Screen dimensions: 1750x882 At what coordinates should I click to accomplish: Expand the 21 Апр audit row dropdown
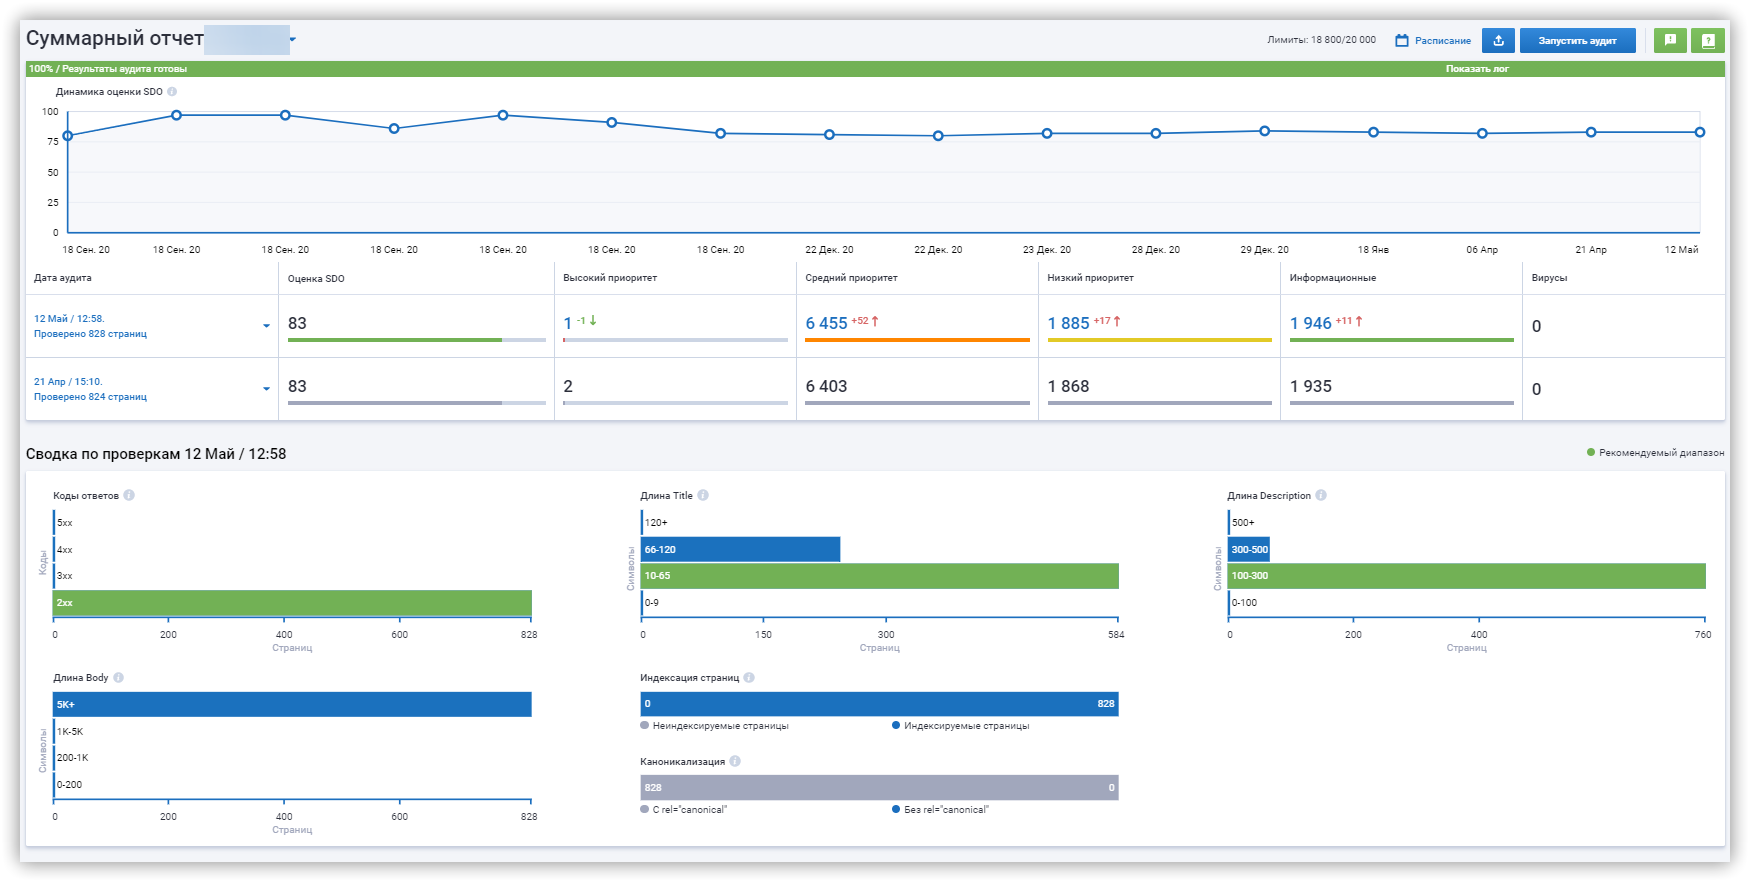tap(266, 389)
